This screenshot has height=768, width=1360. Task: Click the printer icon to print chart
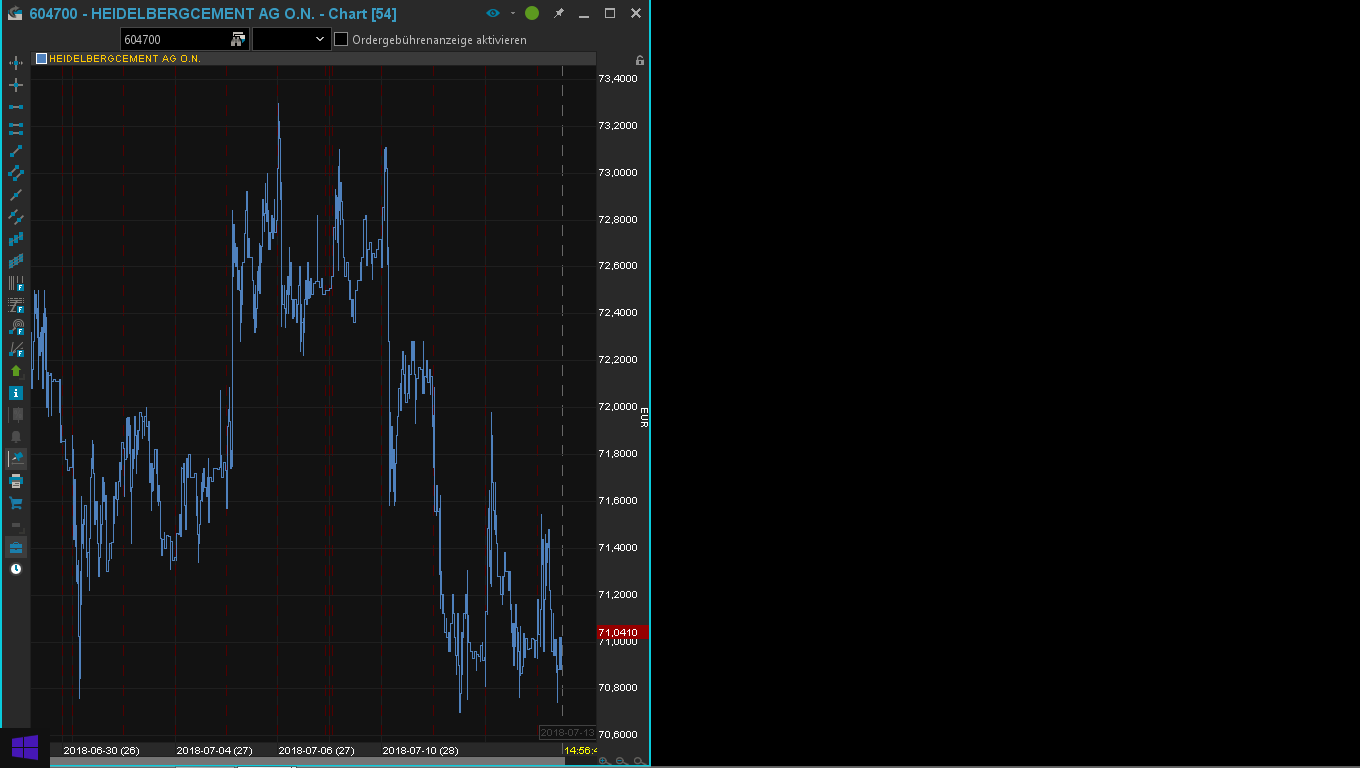click(x=16, y=481)
